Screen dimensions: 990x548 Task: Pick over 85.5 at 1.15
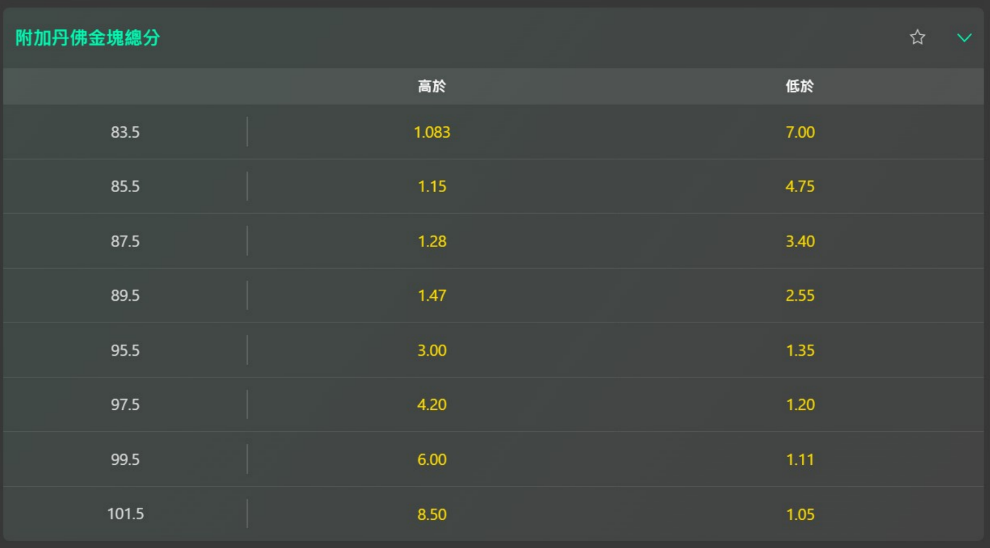point(432,186)
